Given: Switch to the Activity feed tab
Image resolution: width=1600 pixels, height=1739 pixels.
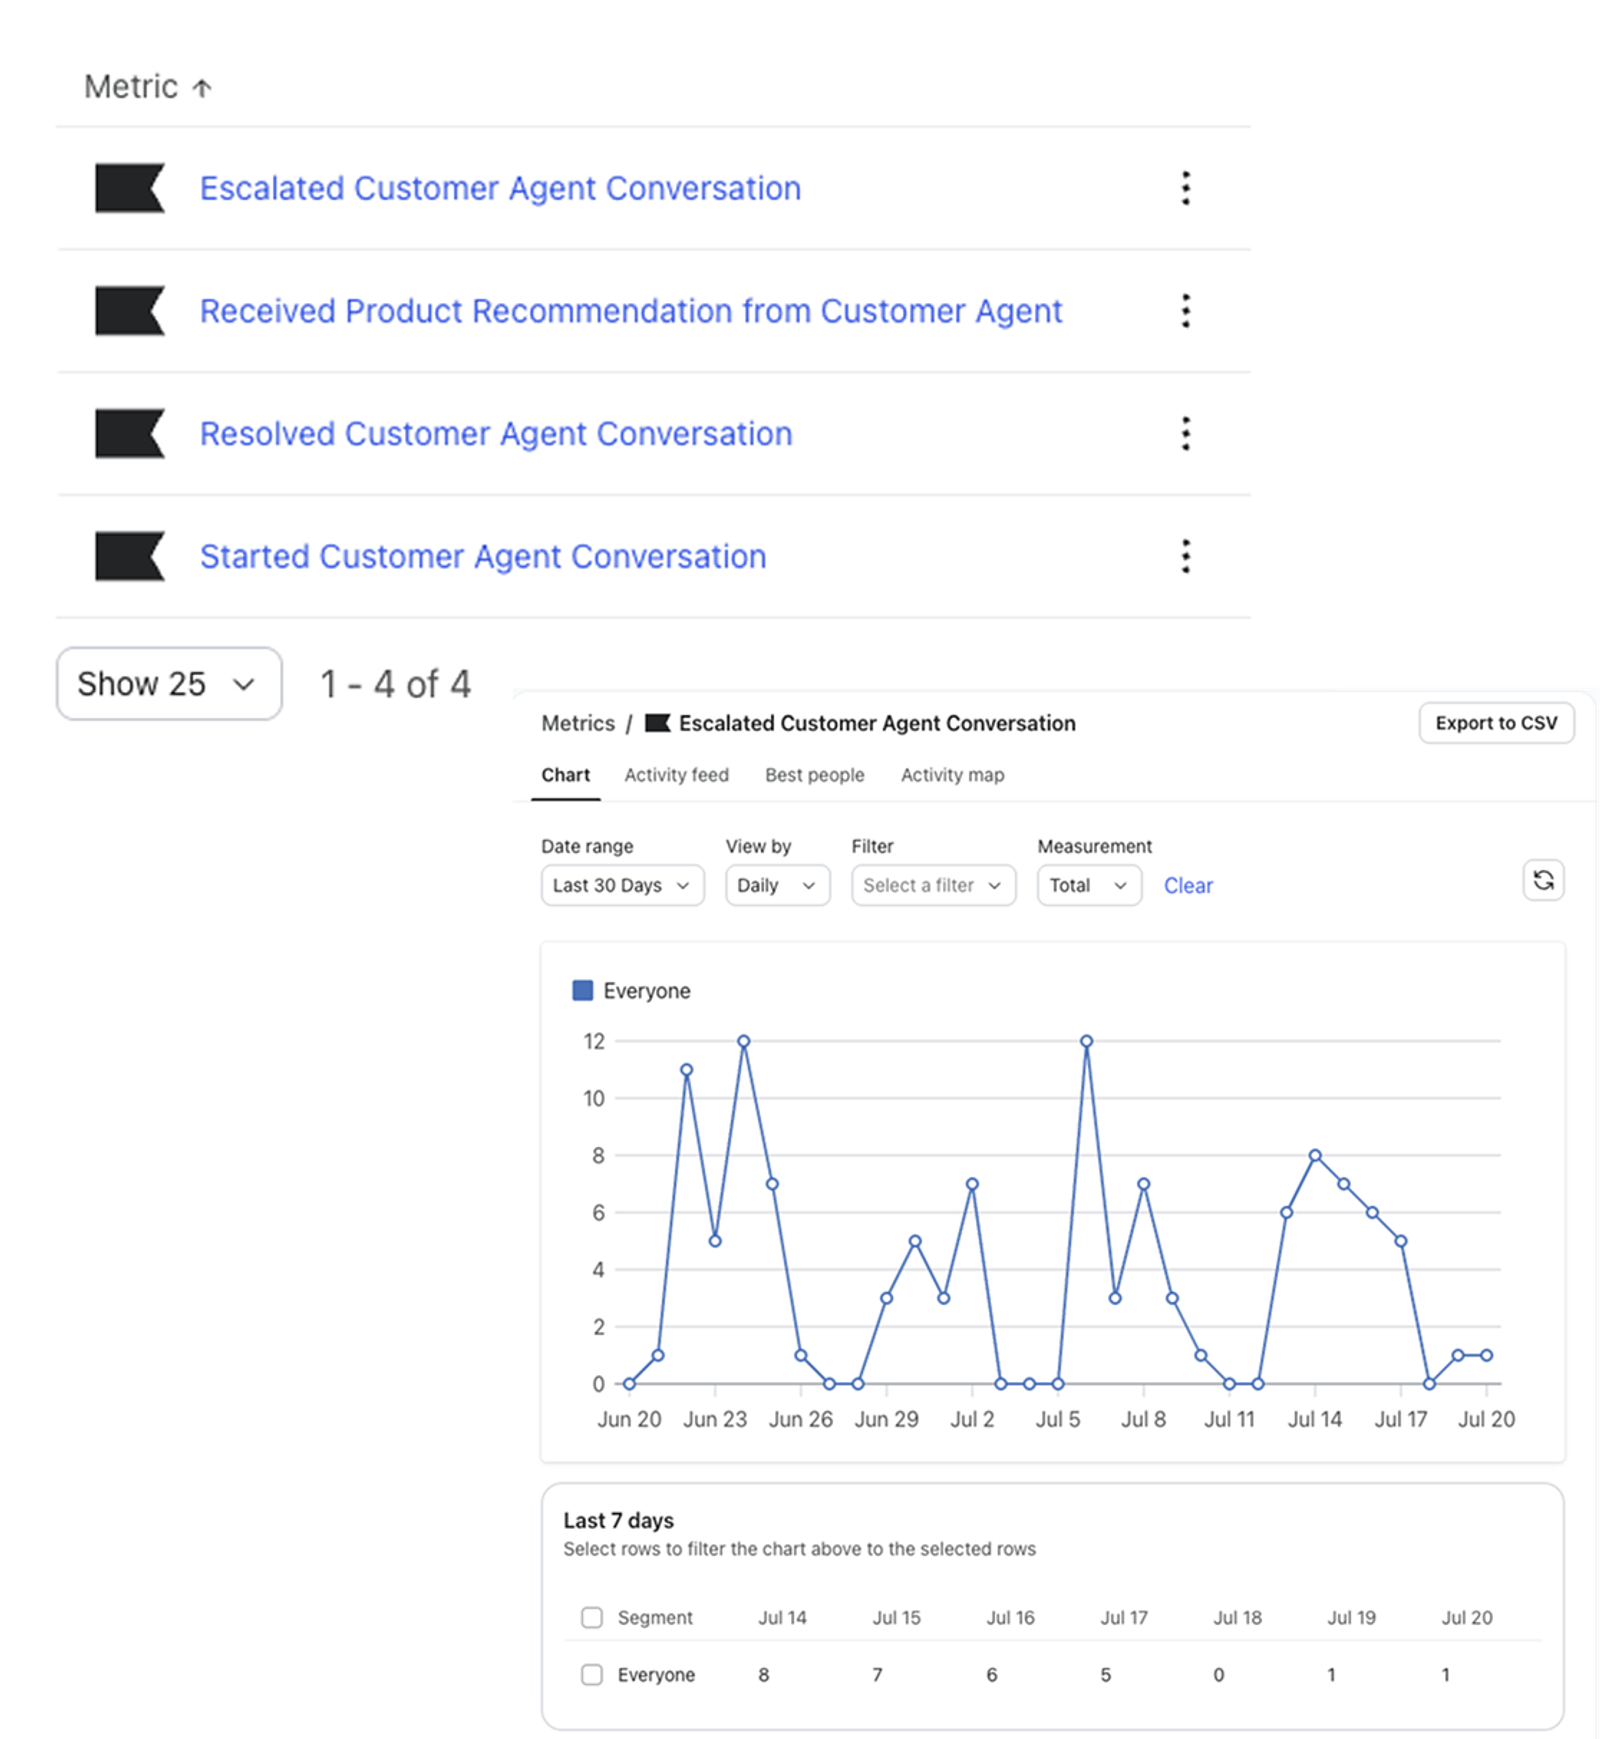Looking at the screenshot, I should (x=677, y=775).
